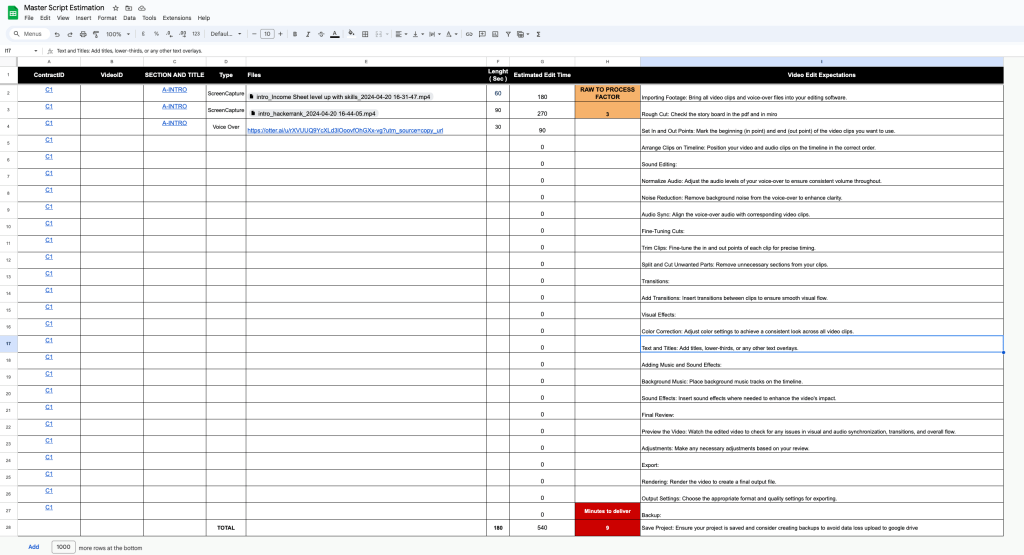
Task: Format as currency icon
Action: click(143, 34)
